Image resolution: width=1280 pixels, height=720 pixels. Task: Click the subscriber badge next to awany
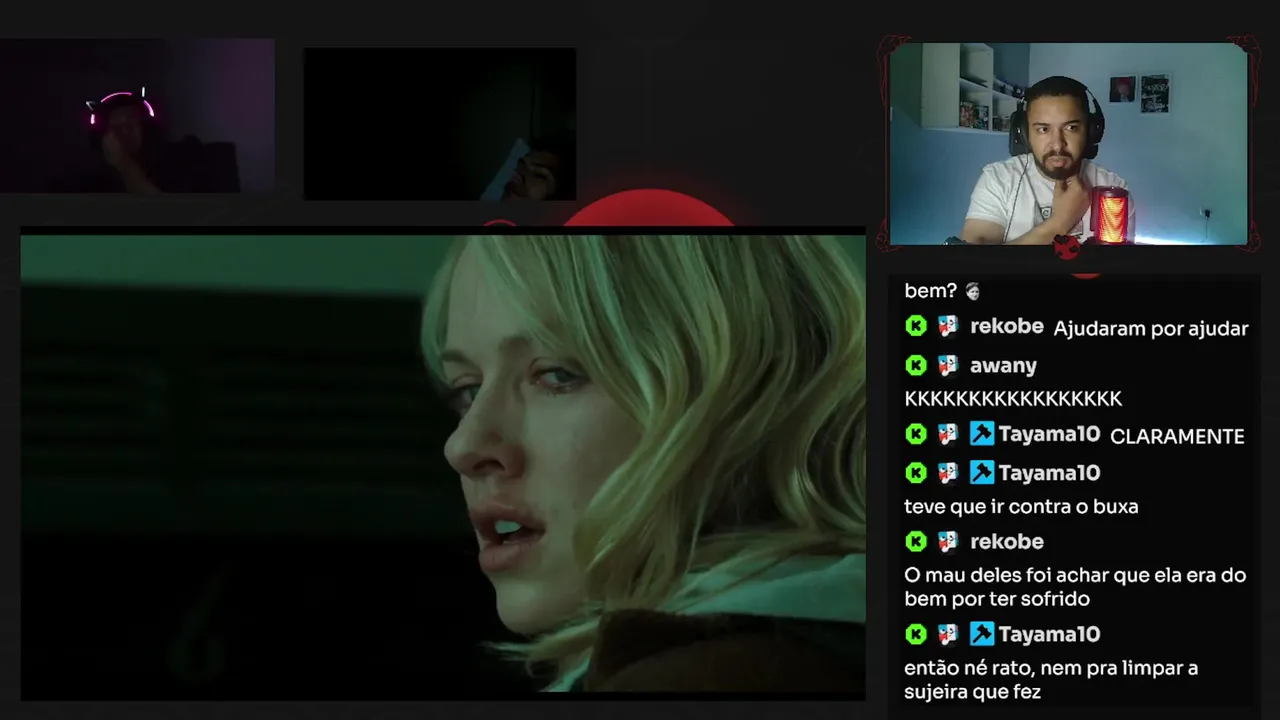point(948,365)
